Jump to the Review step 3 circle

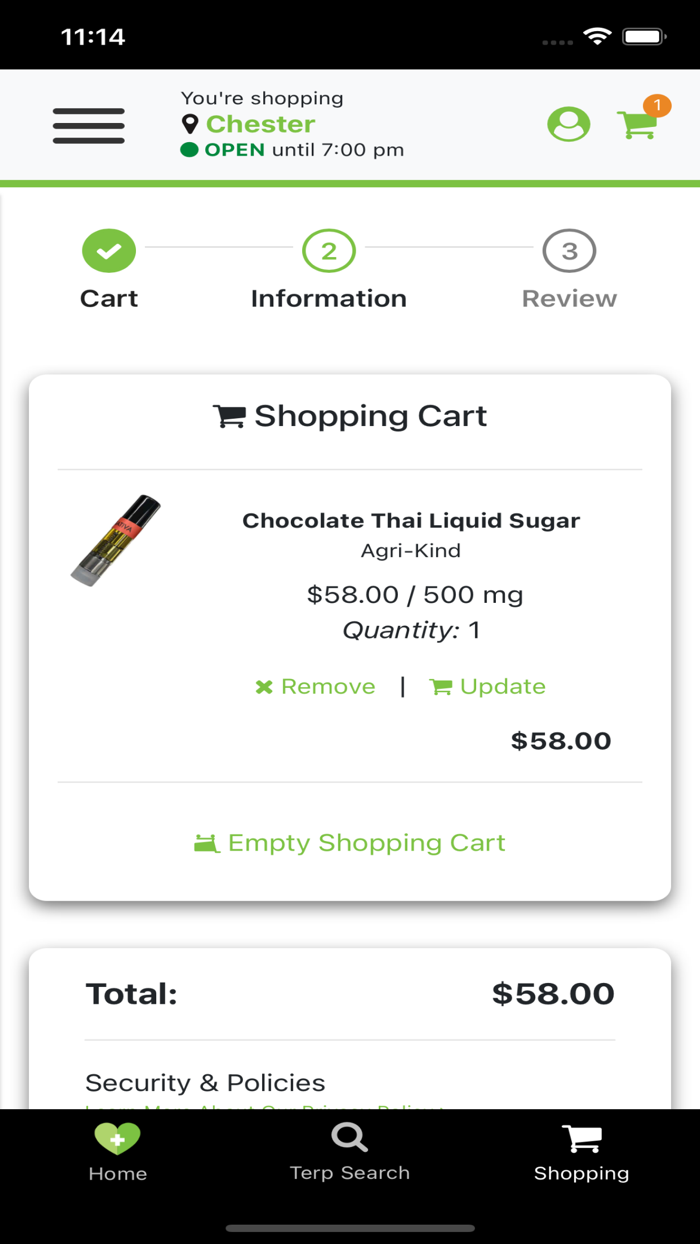tap(569, 251)
